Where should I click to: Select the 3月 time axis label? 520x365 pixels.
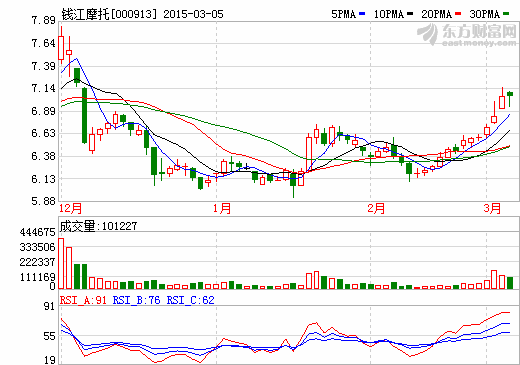point(492,209)
